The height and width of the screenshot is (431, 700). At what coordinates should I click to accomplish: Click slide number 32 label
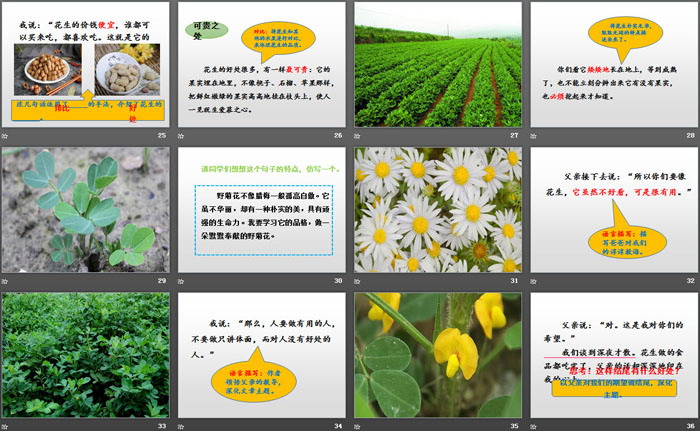[x=691, y=280]
